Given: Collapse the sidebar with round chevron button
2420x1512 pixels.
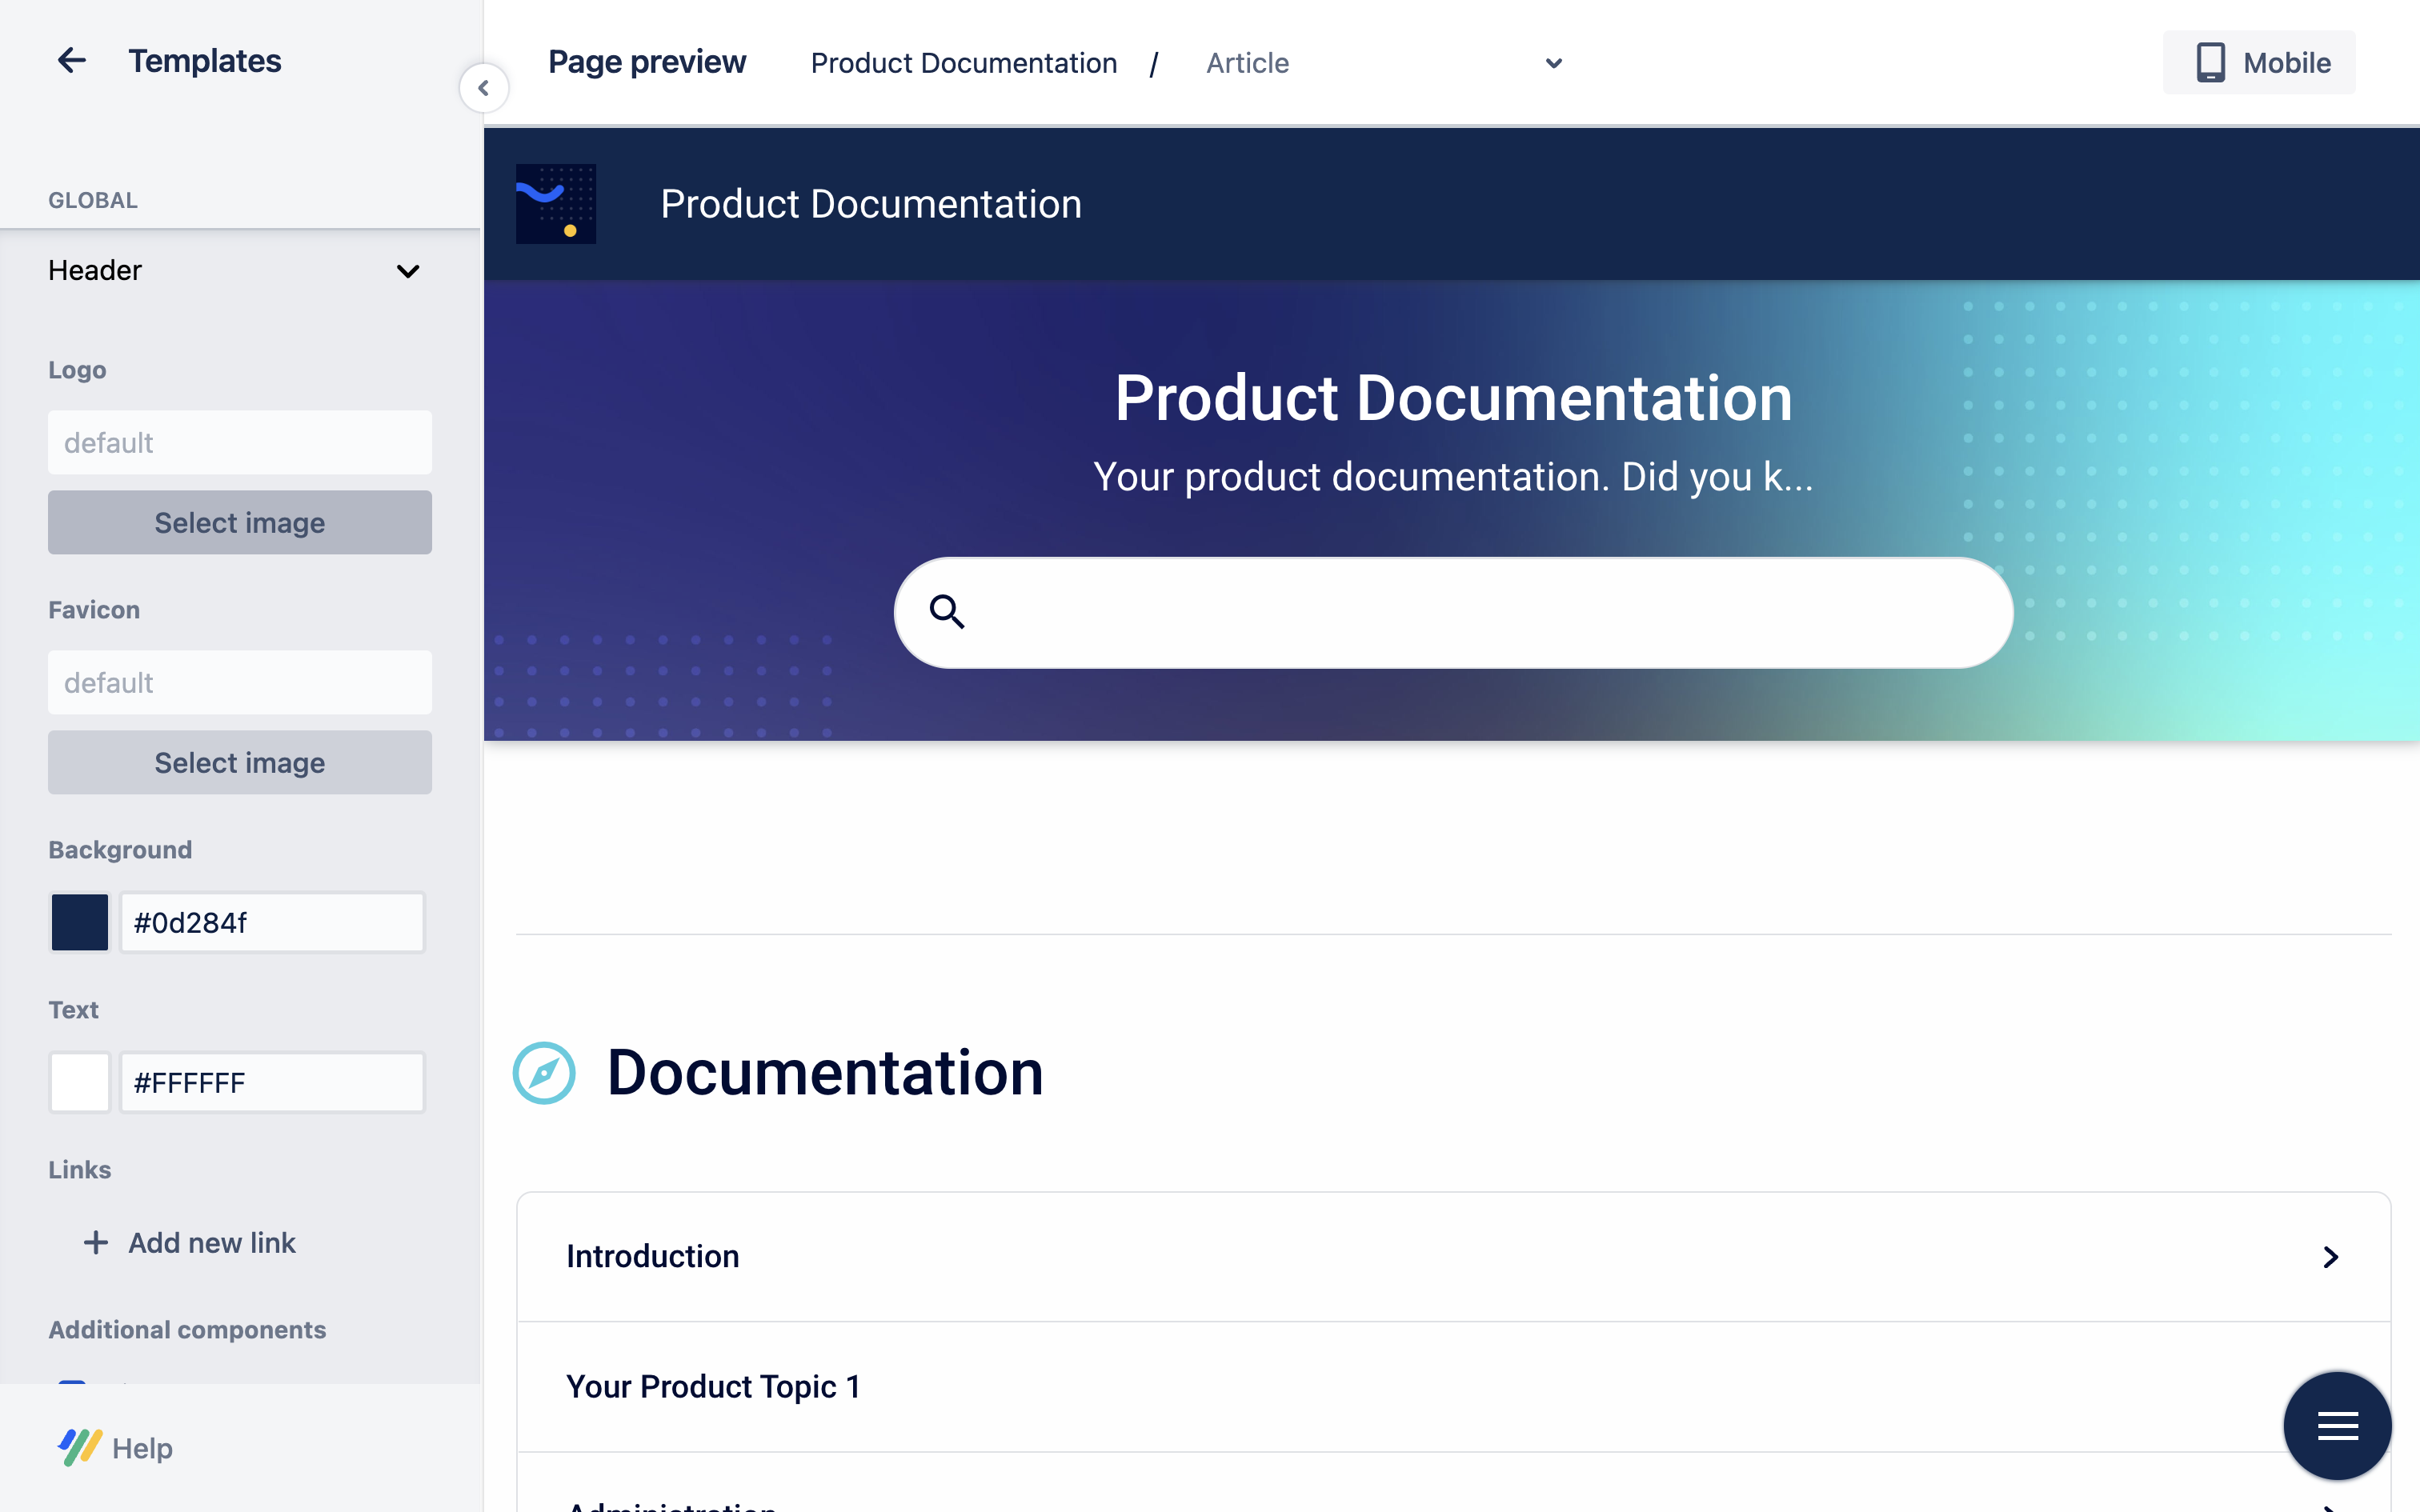Looking at the screenshot, I should (483, 88).
